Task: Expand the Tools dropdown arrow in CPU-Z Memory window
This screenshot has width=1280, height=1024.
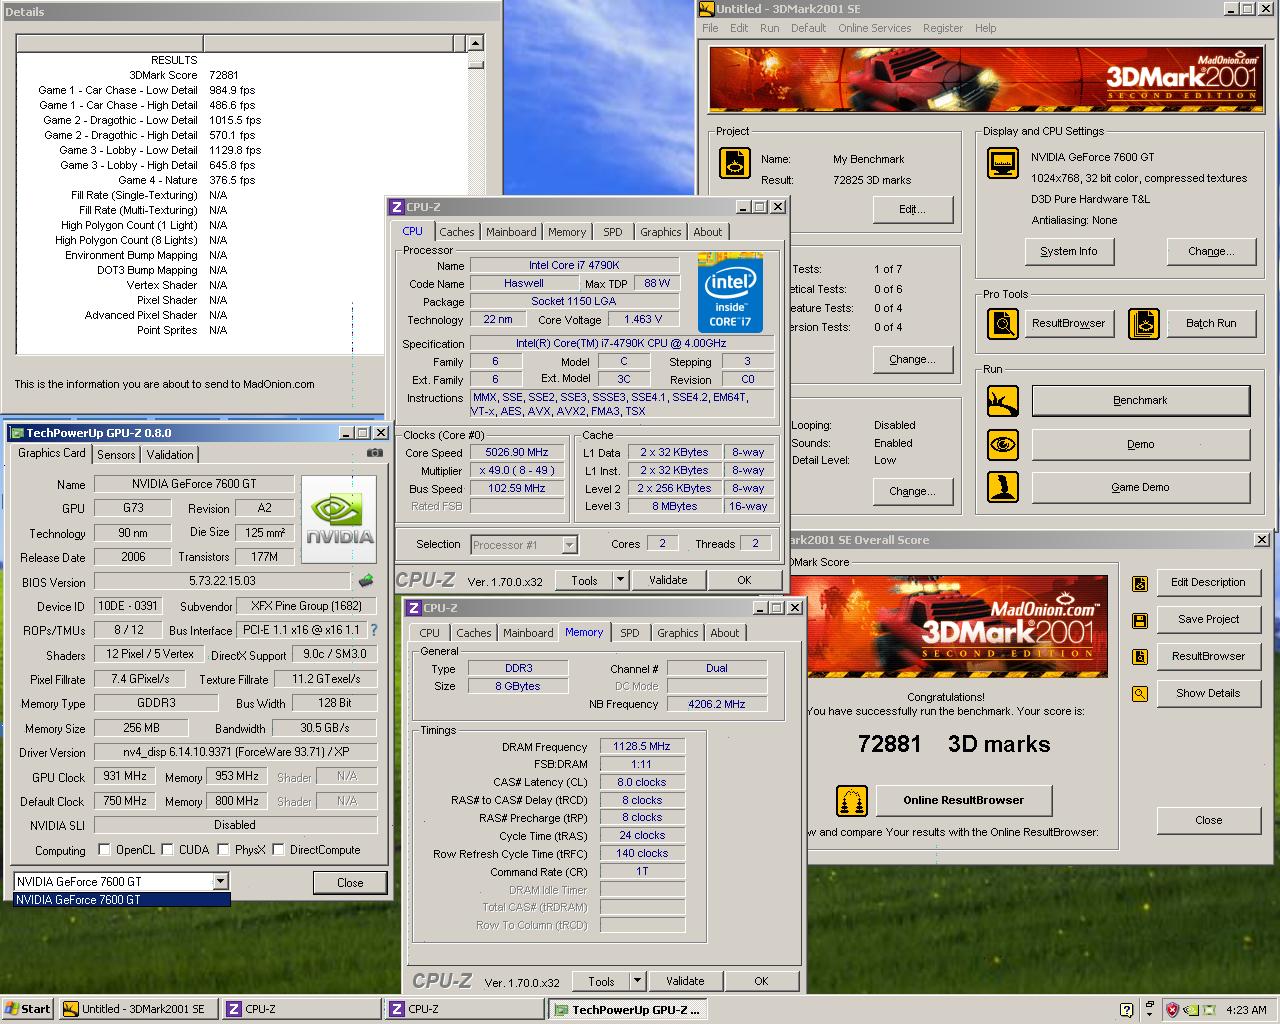Action: (x=637, y=981)
